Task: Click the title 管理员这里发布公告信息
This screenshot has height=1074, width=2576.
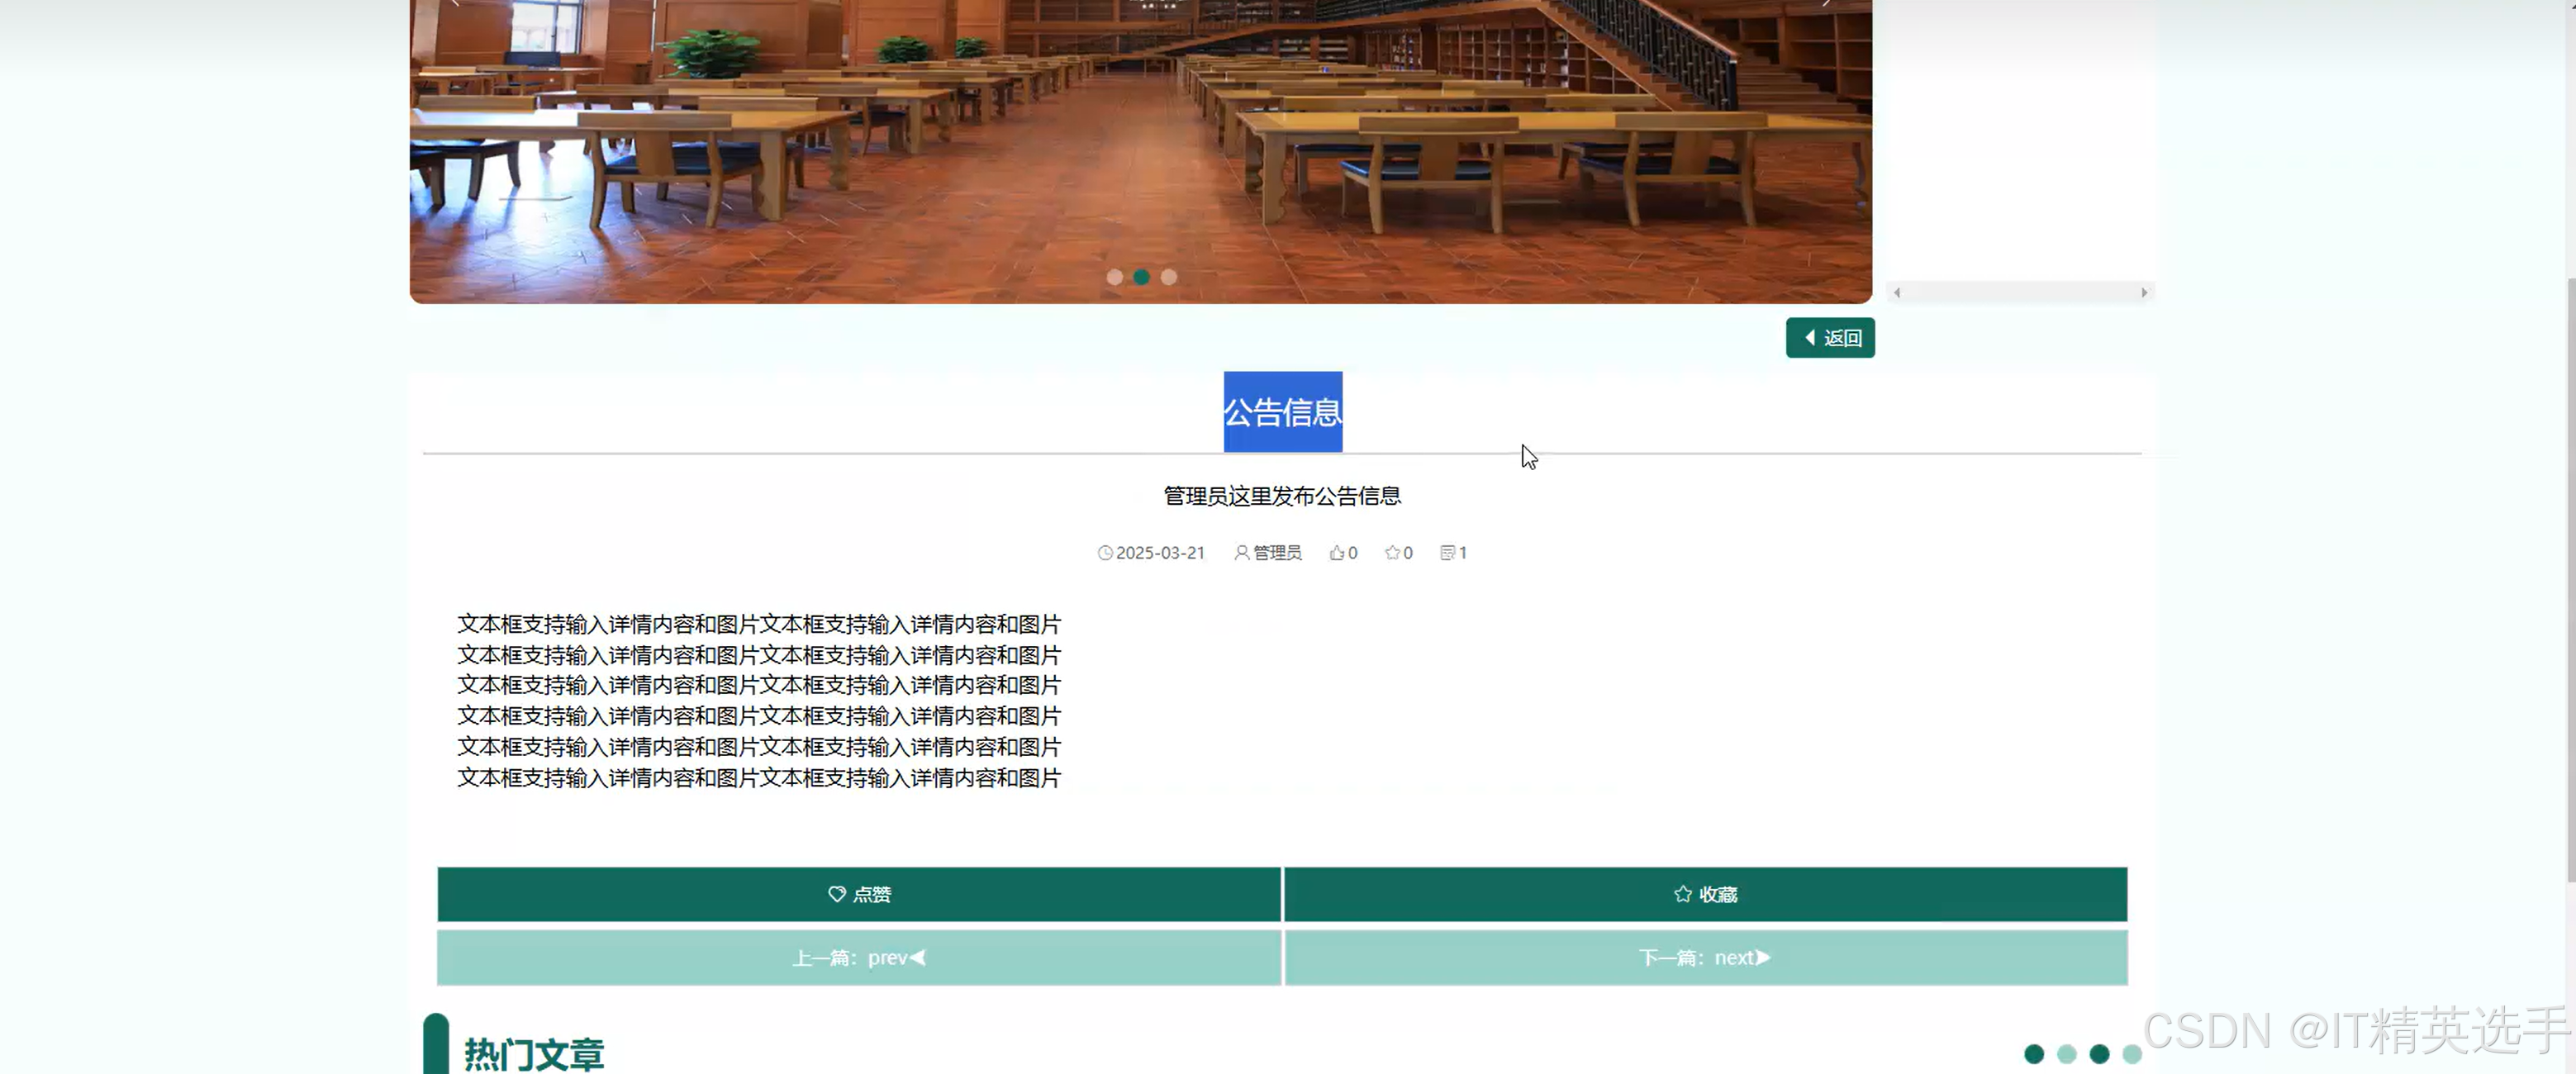Action: [x=1282, y=496]
